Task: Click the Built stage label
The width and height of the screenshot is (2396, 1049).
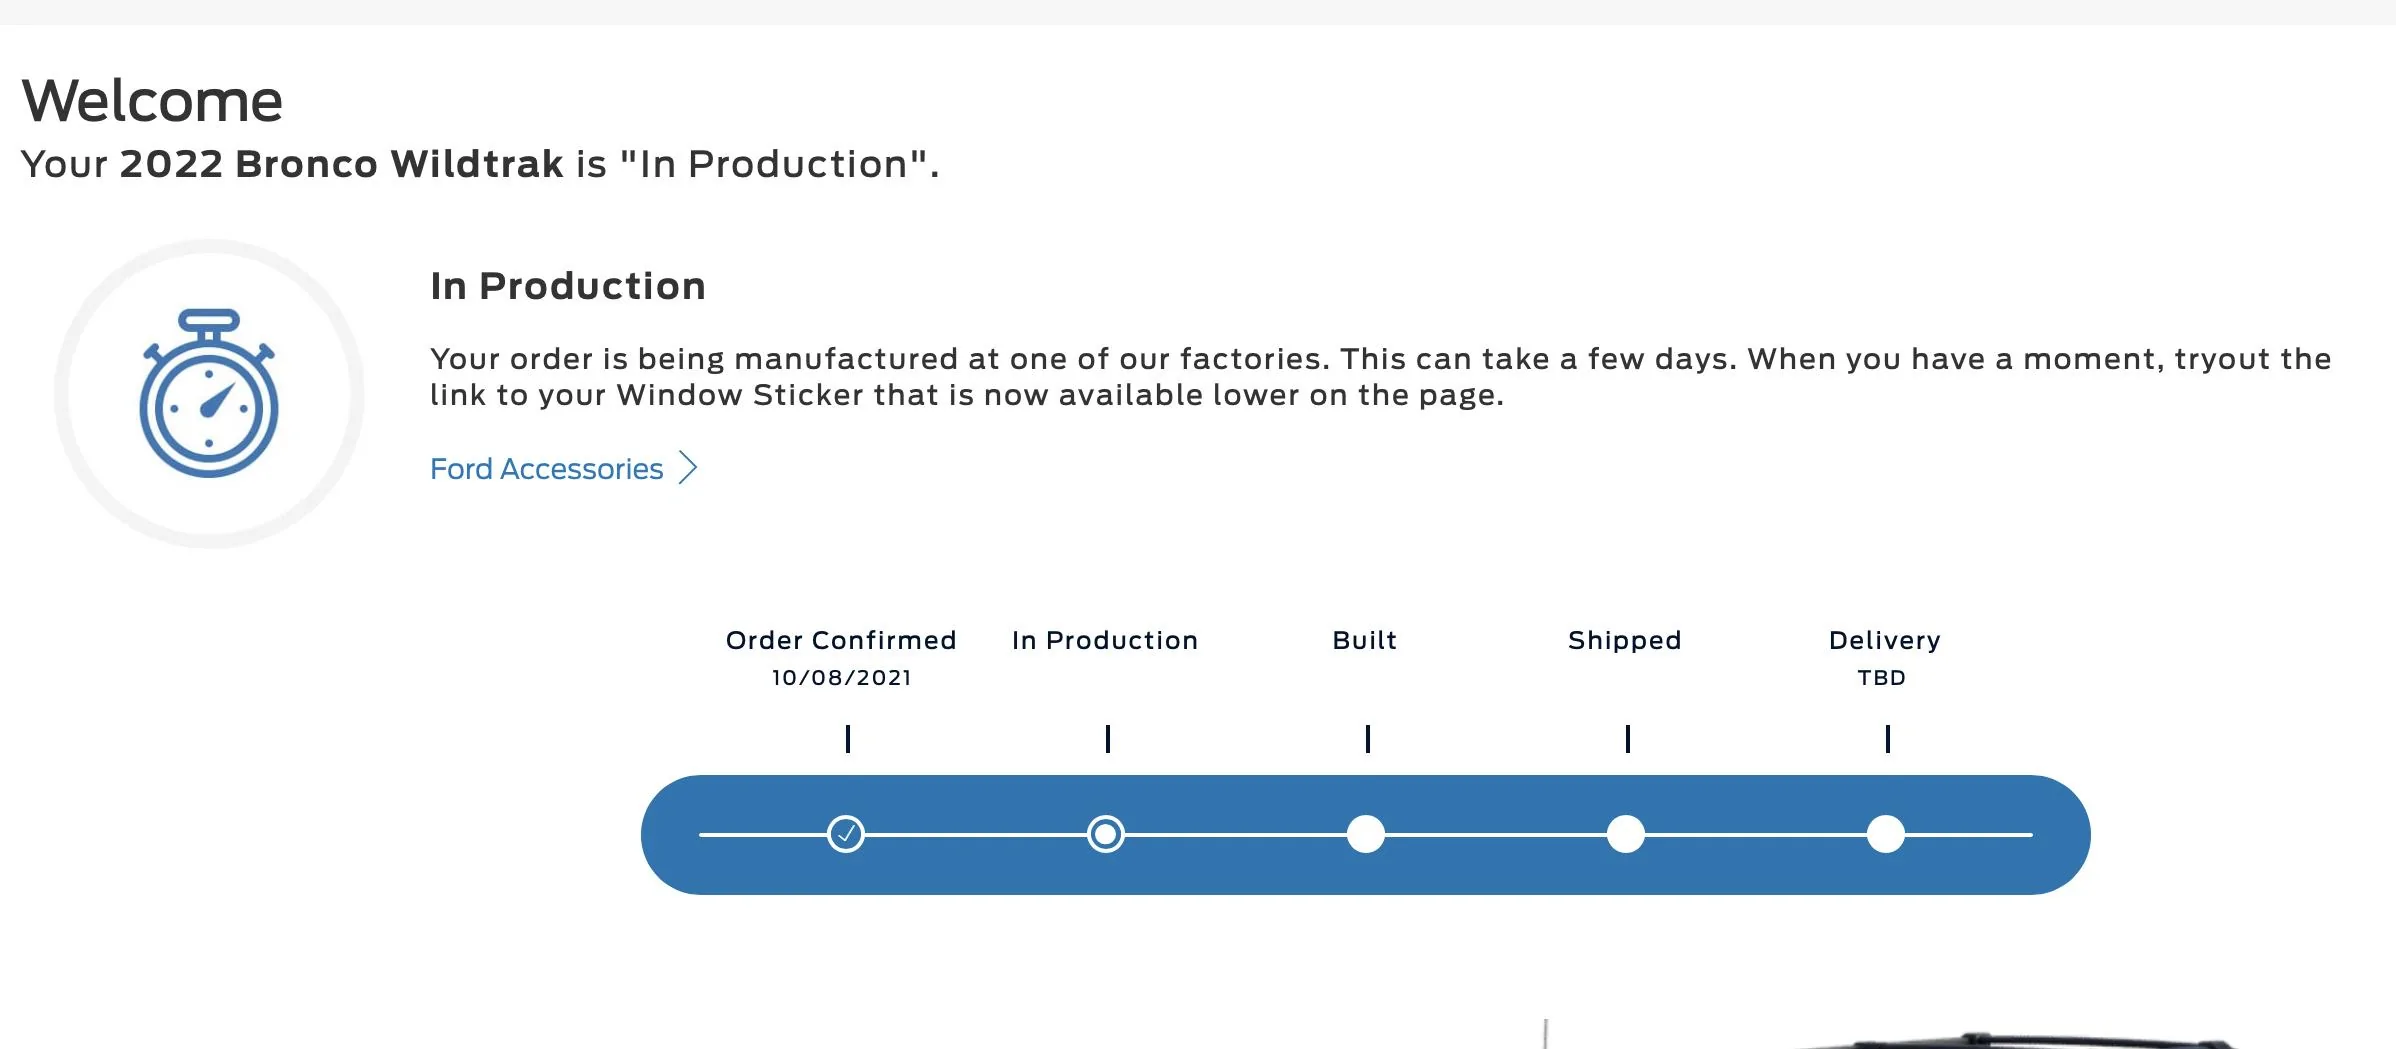Action: (1365, 640)
